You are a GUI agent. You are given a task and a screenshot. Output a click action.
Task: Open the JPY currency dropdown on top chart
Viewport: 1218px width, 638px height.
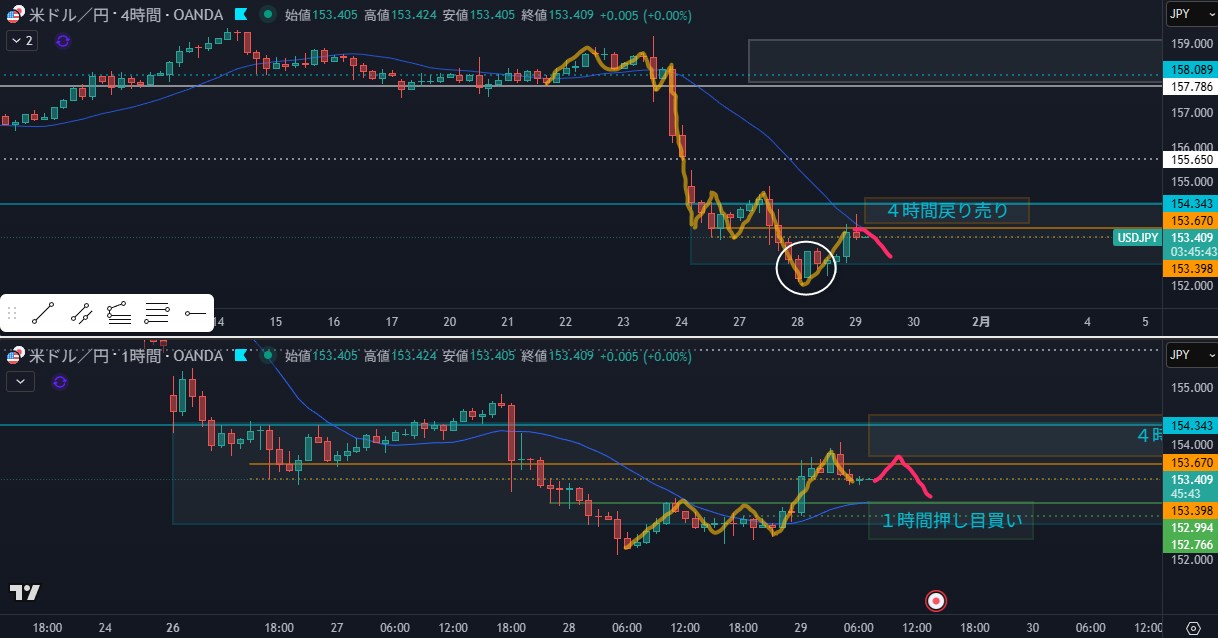tap(1188, 15)
